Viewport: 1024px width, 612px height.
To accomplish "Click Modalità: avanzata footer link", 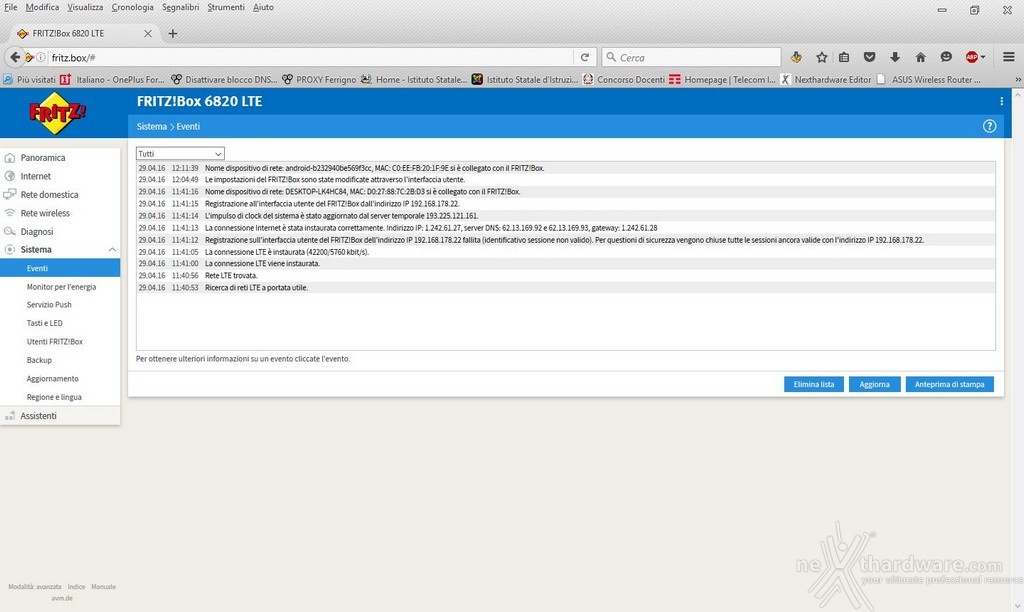I will click(35, 587).
